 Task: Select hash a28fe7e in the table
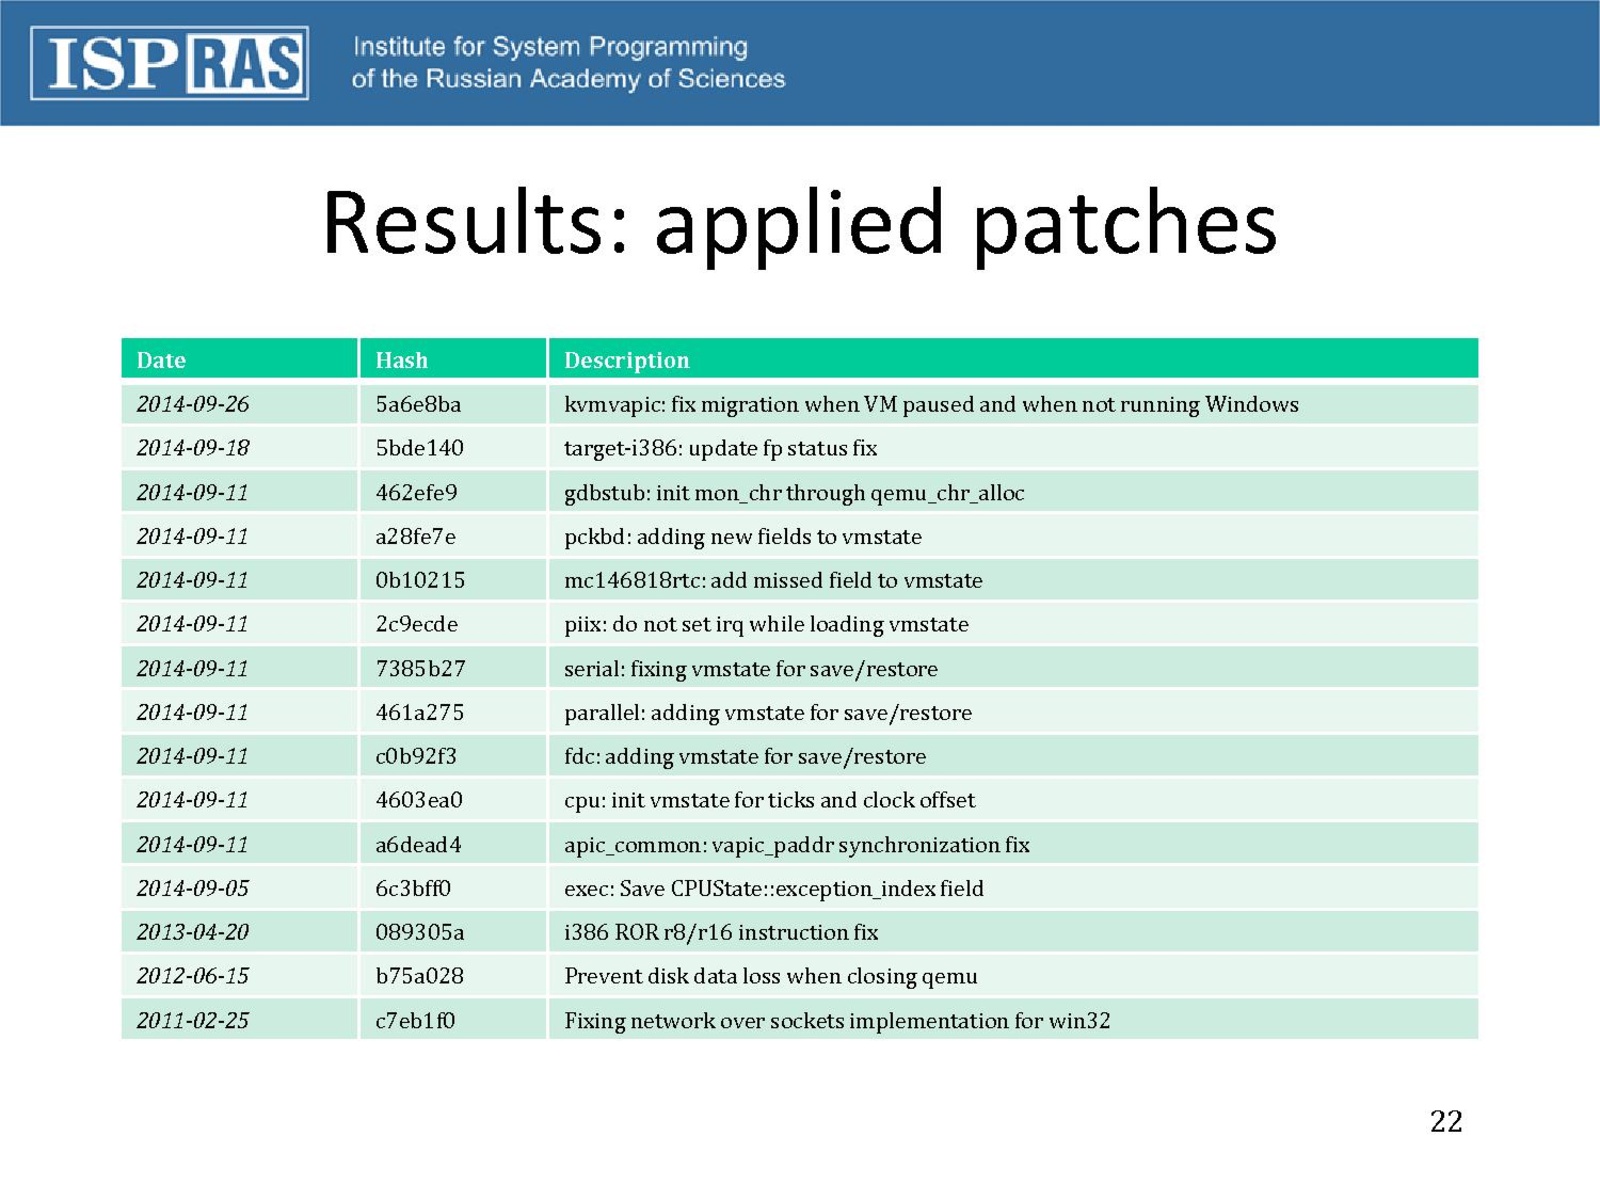(415, 536)
